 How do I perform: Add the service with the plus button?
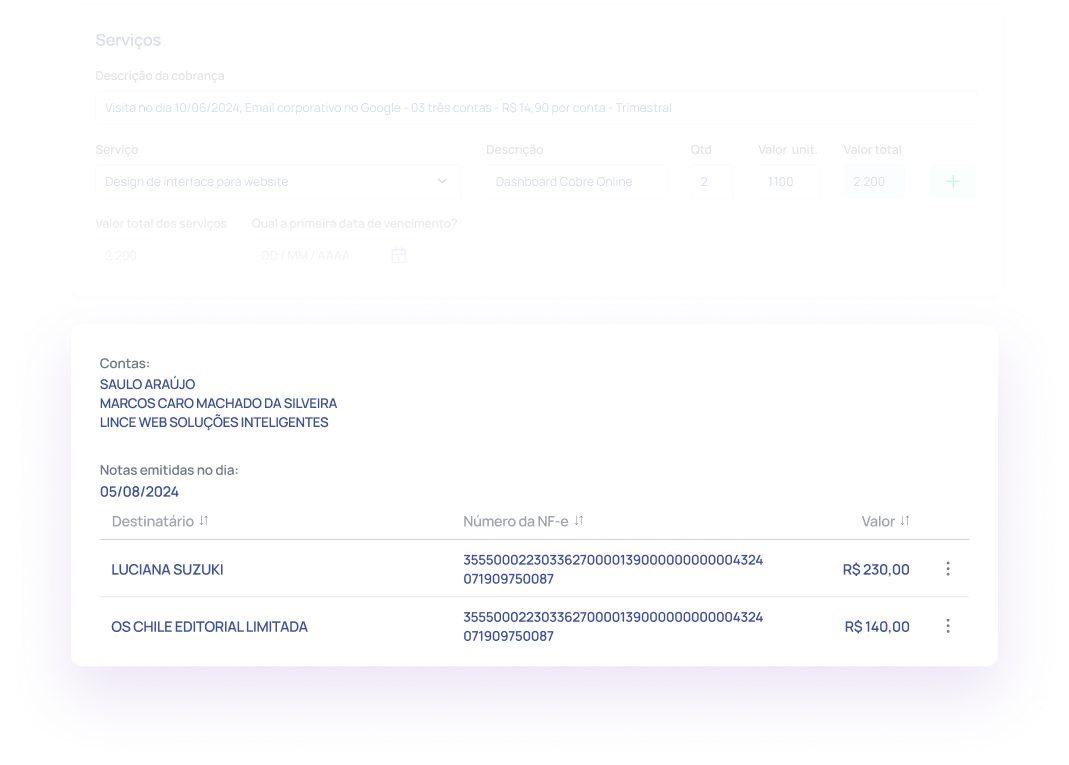coord(953,181)
